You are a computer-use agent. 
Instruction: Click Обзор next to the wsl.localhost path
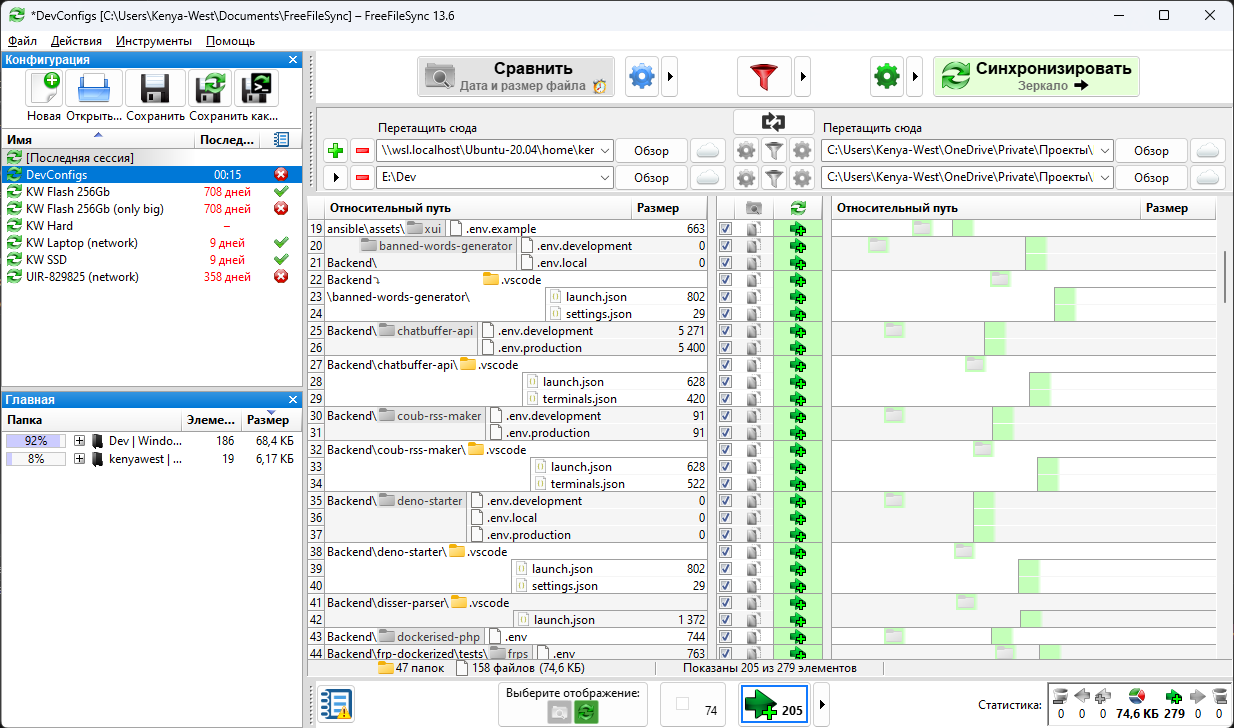coord(651,151)
